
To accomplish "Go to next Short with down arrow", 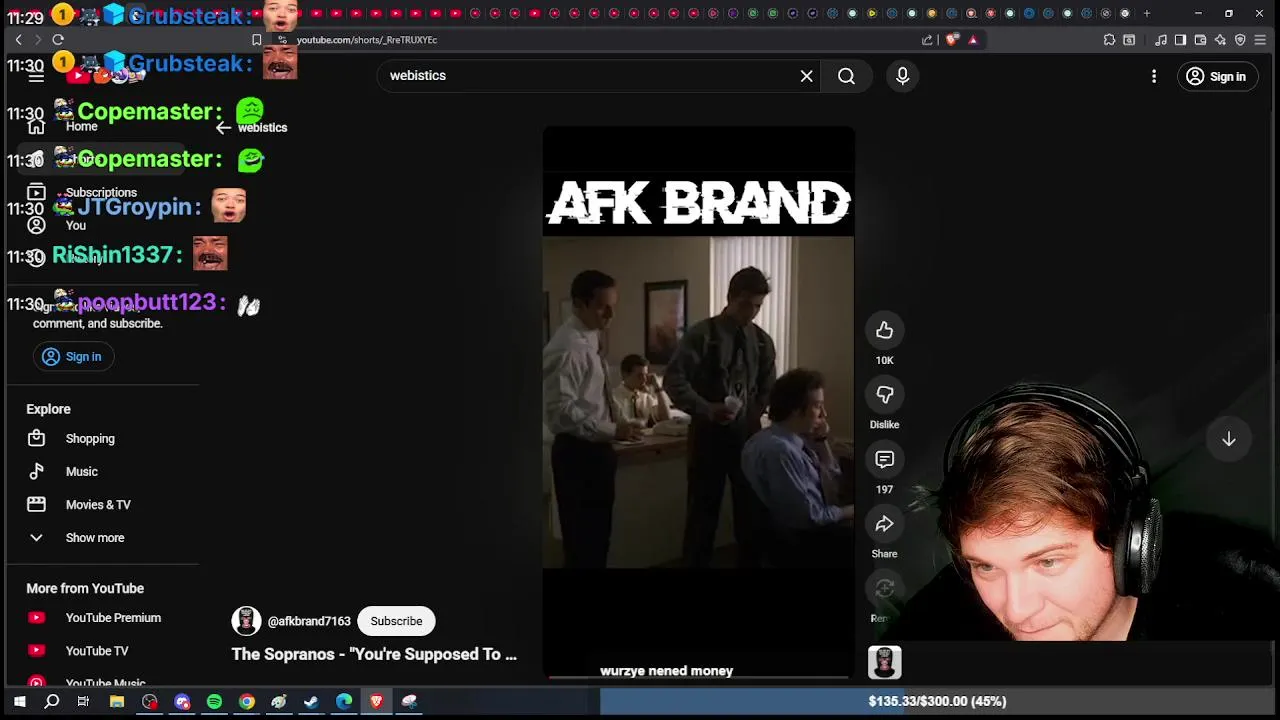I will click(1229, 439).
